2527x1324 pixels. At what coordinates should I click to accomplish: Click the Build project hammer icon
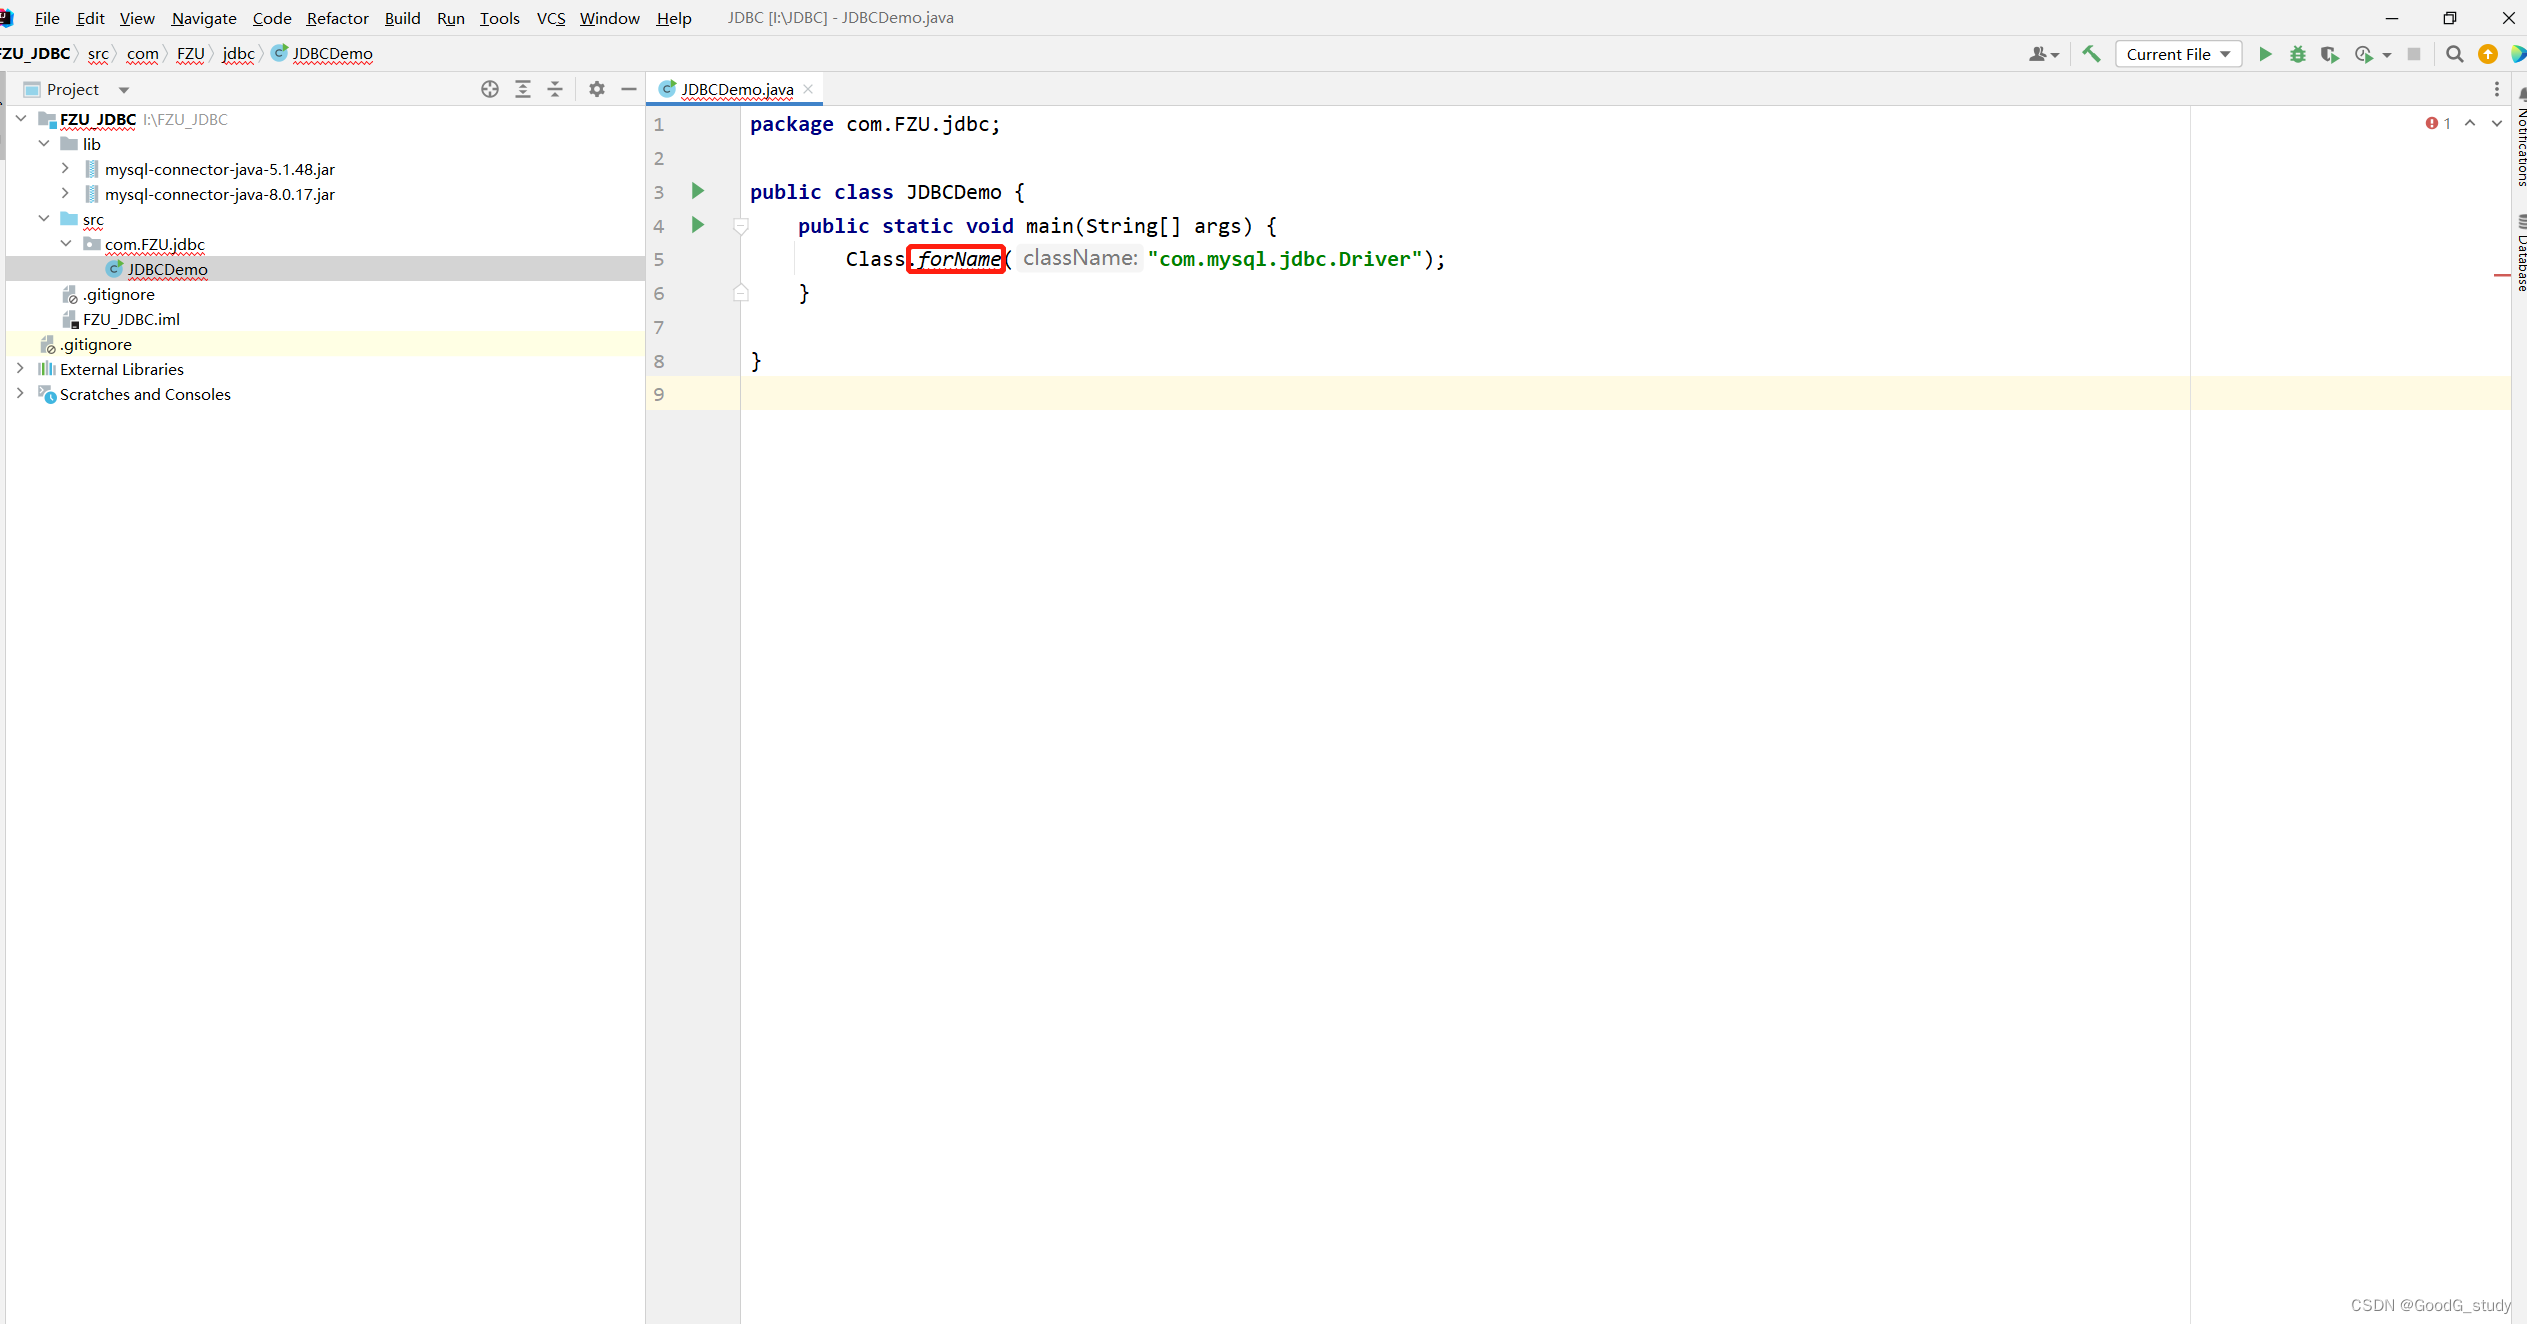click(2091, 54)
